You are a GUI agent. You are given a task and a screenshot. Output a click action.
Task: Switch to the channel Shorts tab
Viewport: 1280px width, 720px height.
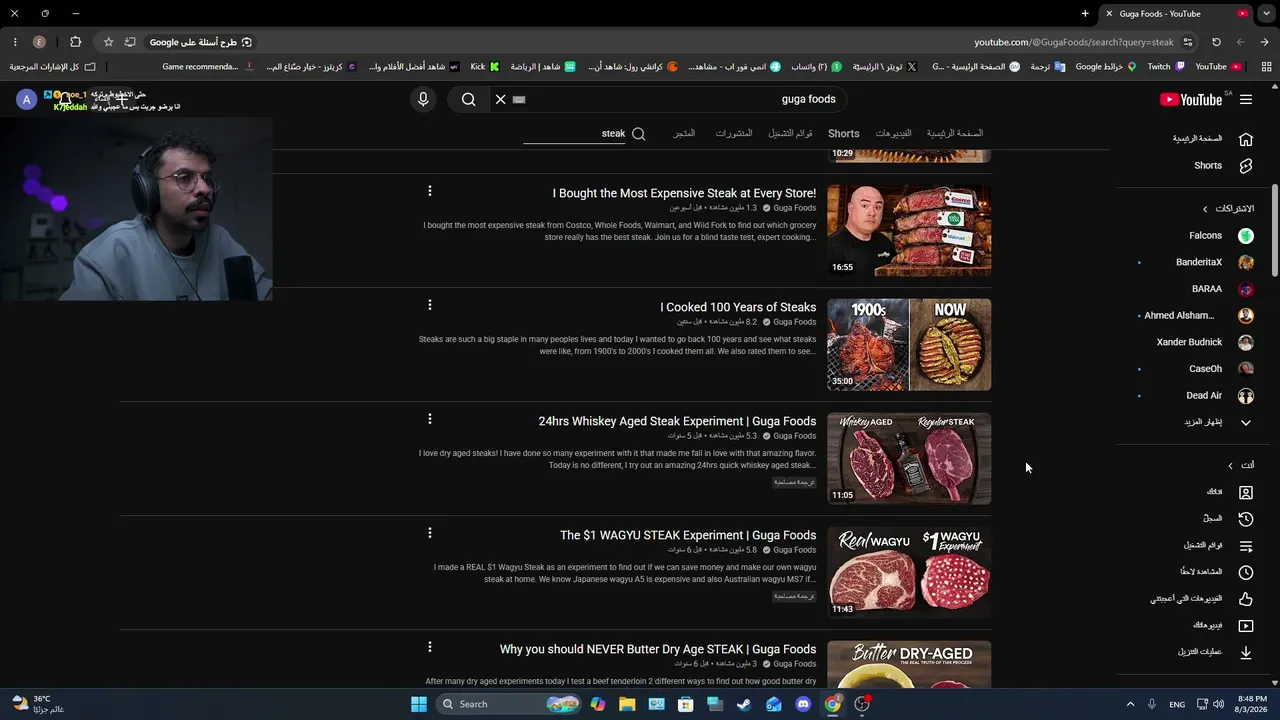pos(843,133)
